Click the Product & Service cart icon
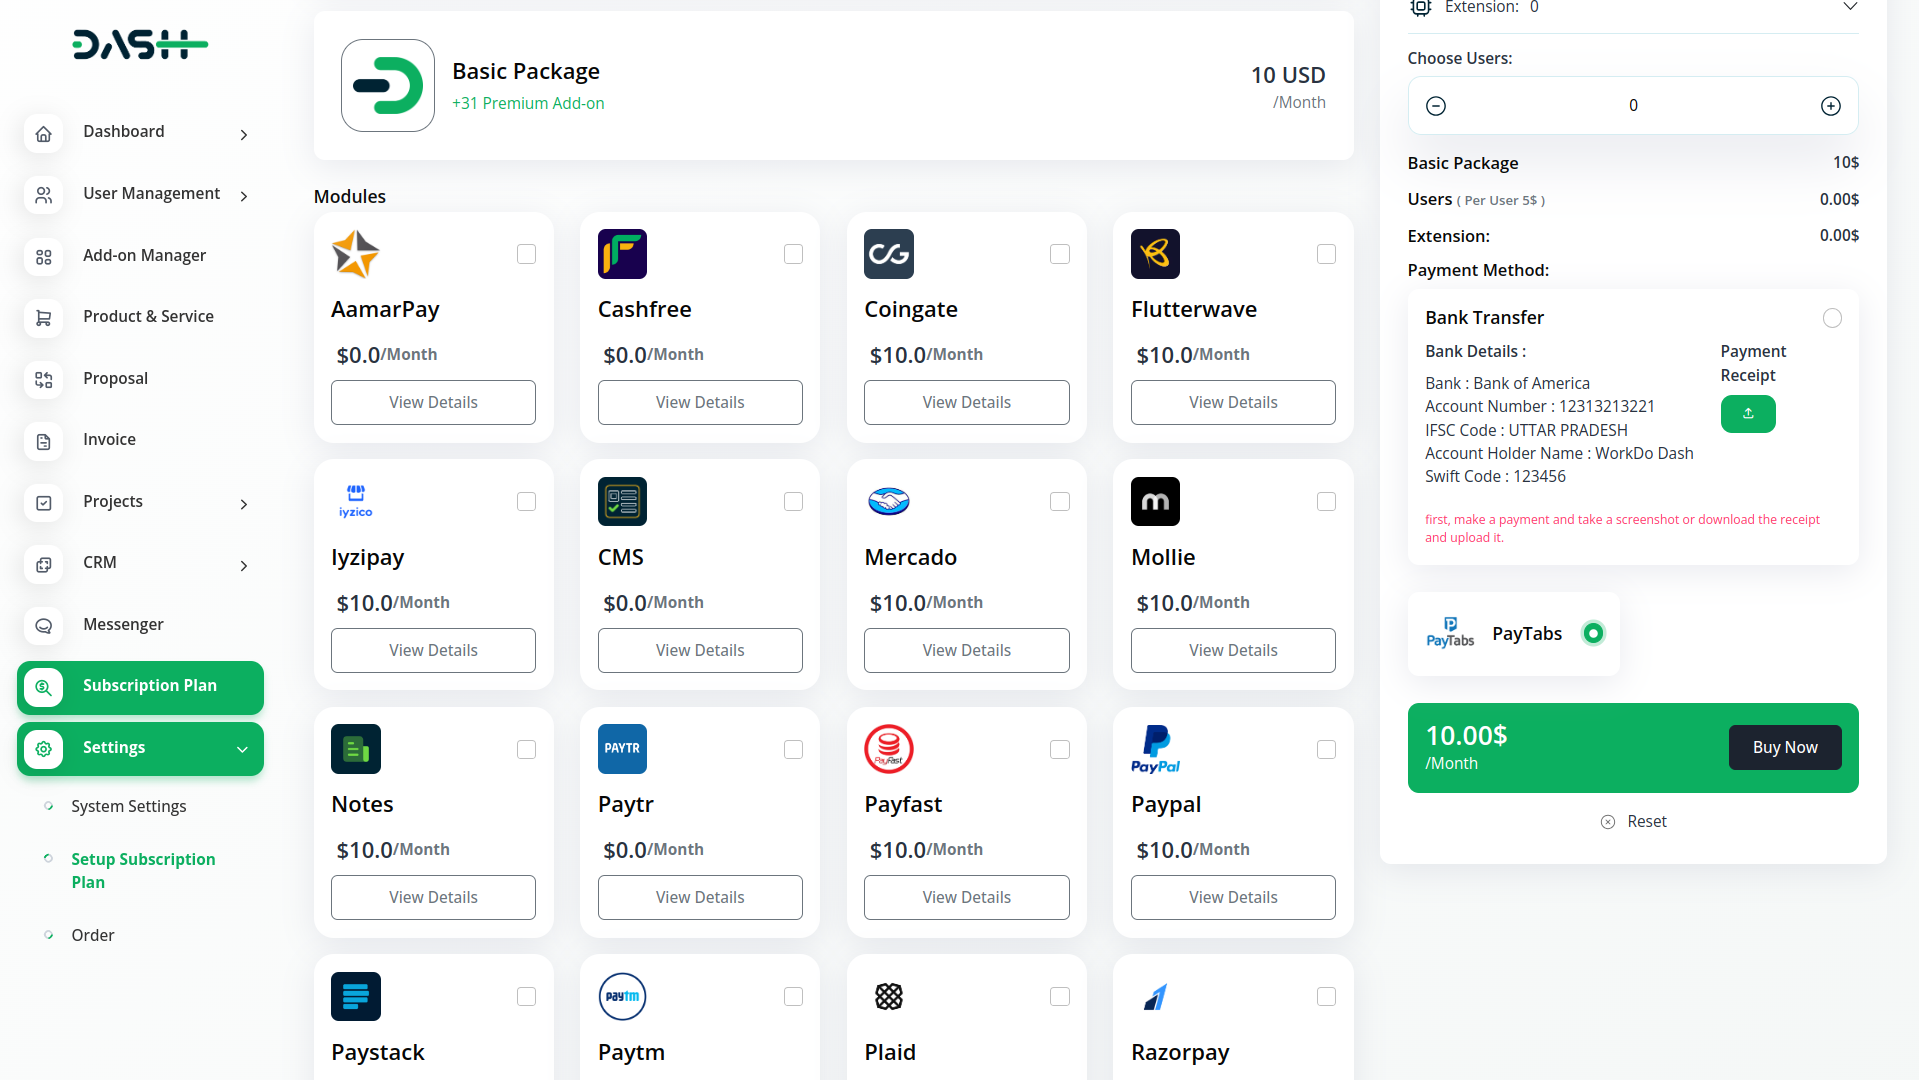1919x1080 pixels. click(x=44, y=318)
